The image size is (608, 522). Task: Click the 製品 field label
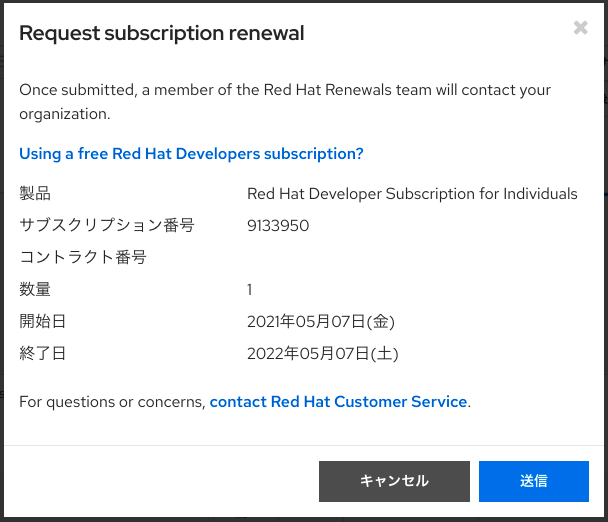35,194
